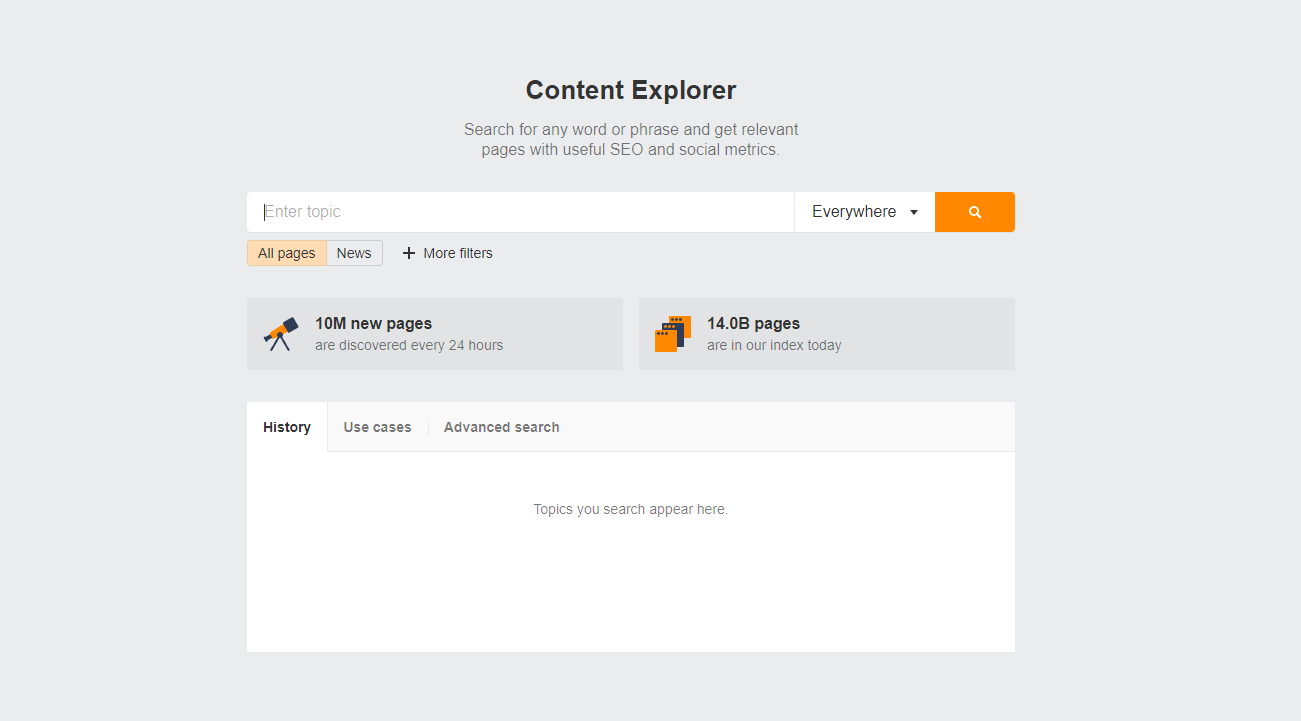The height and width of the screenshot is (721, 1301).
Task: Open the Everywhere search scope dropdown
Action: coord(854,212)
